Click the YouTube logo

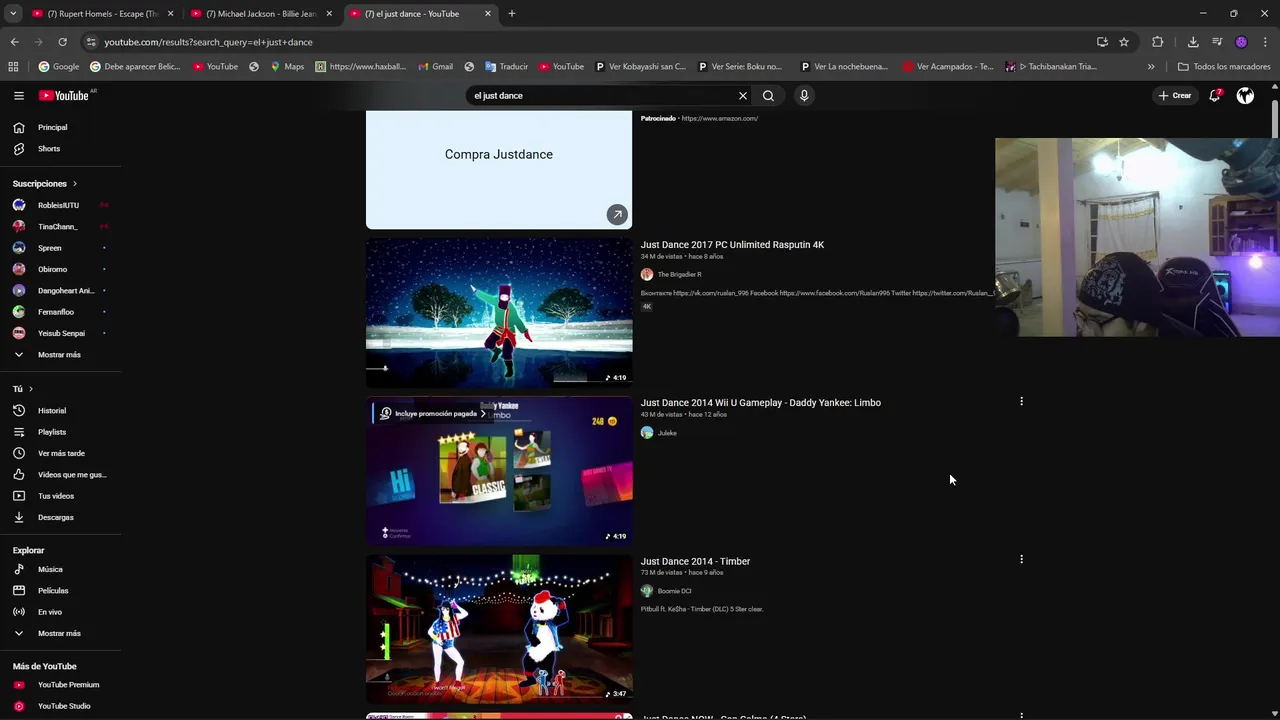(64, 96)
